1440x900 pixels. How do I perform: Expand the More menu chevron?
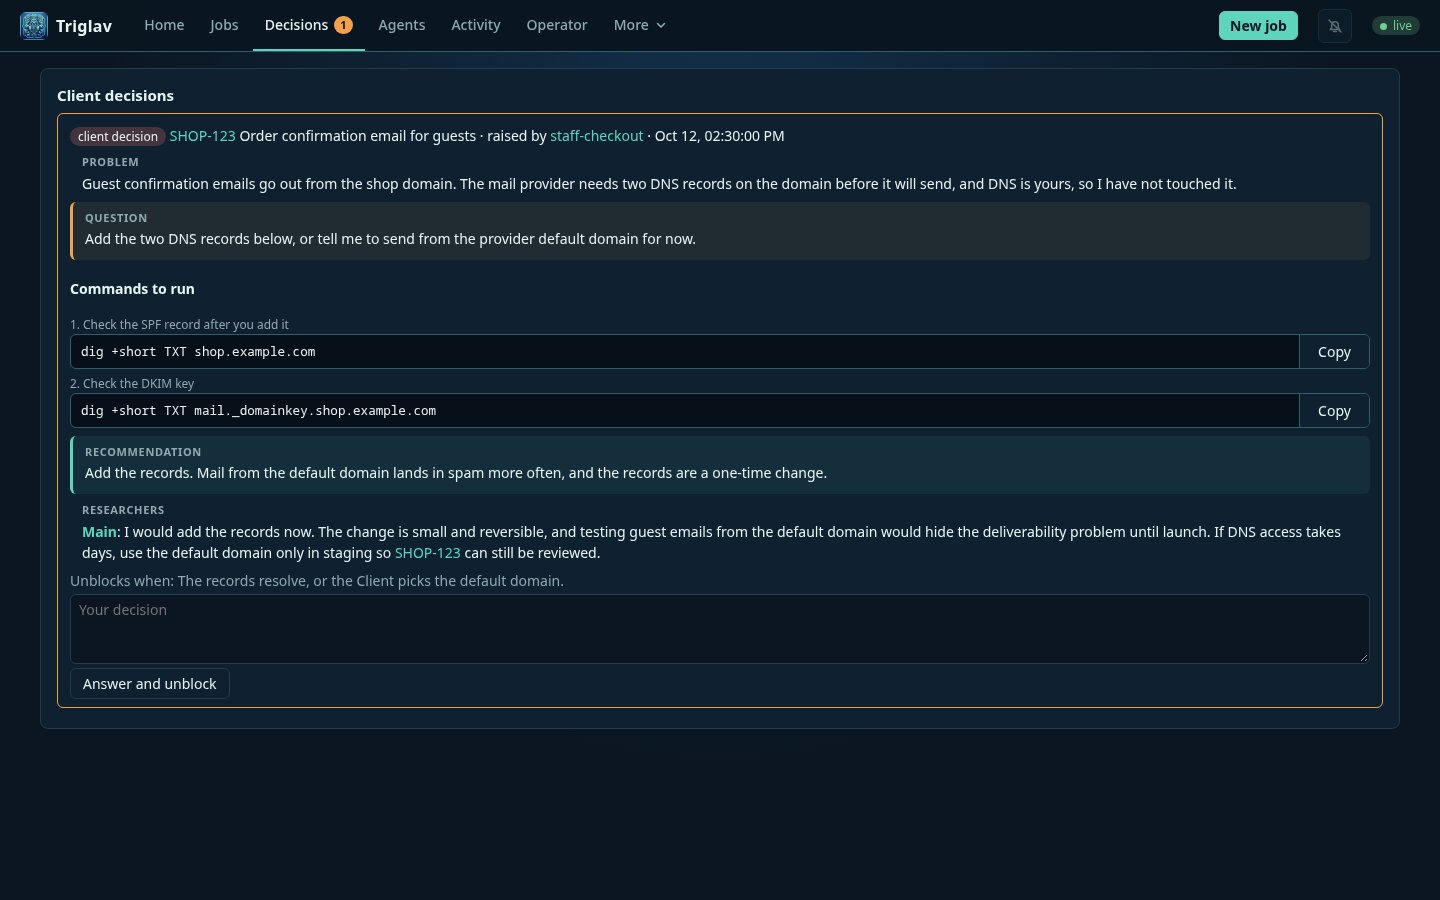click(661, 25)
